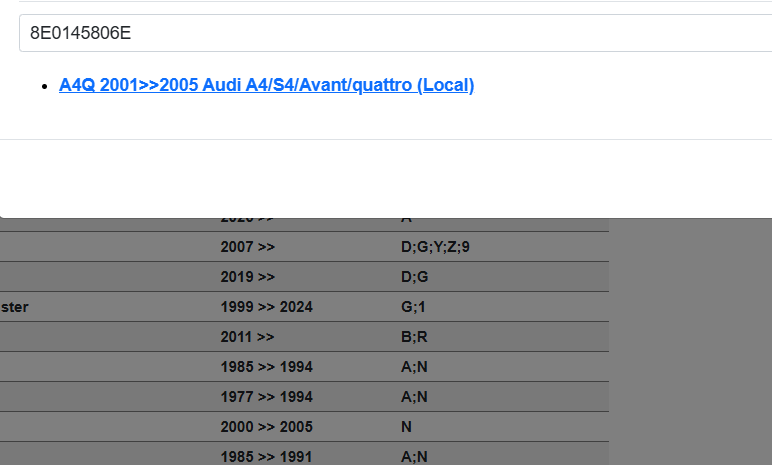Select the 2011 >> year cell

[248, 337]
